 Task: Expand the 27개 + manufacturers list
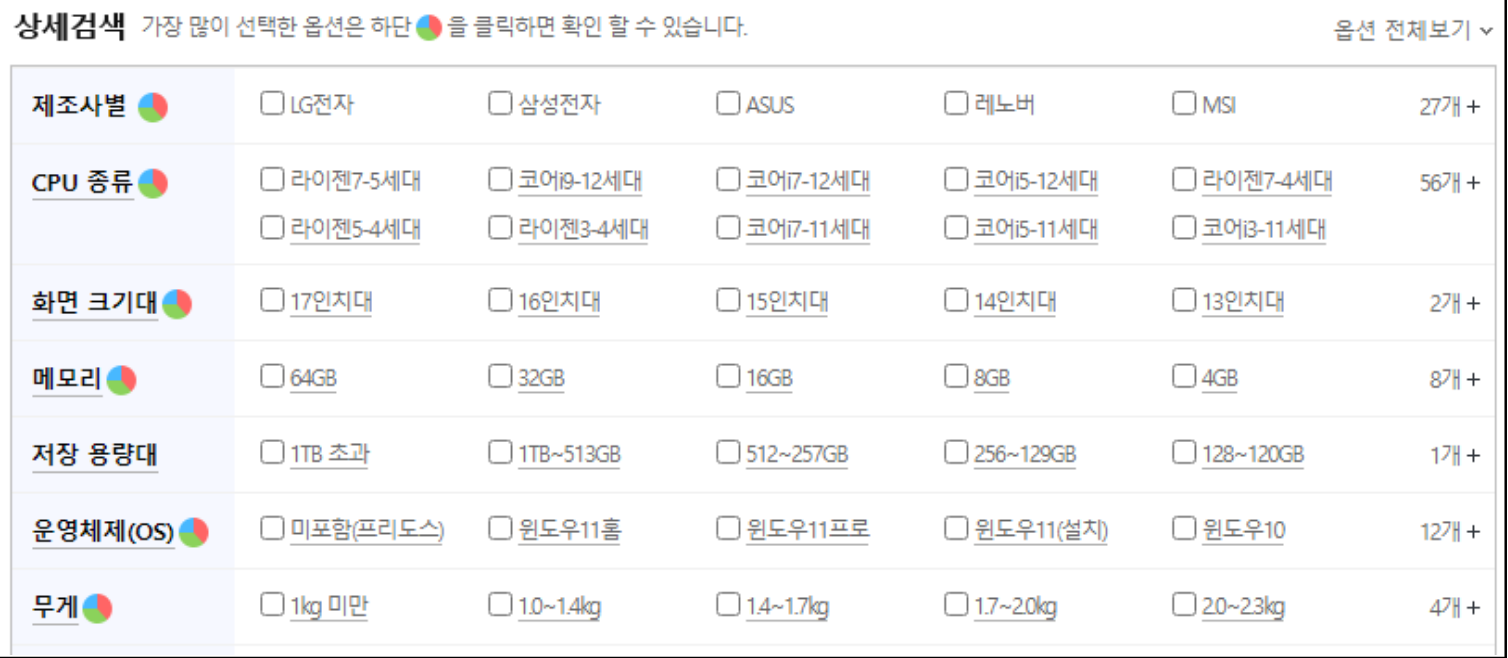[x=1449, y=107]
